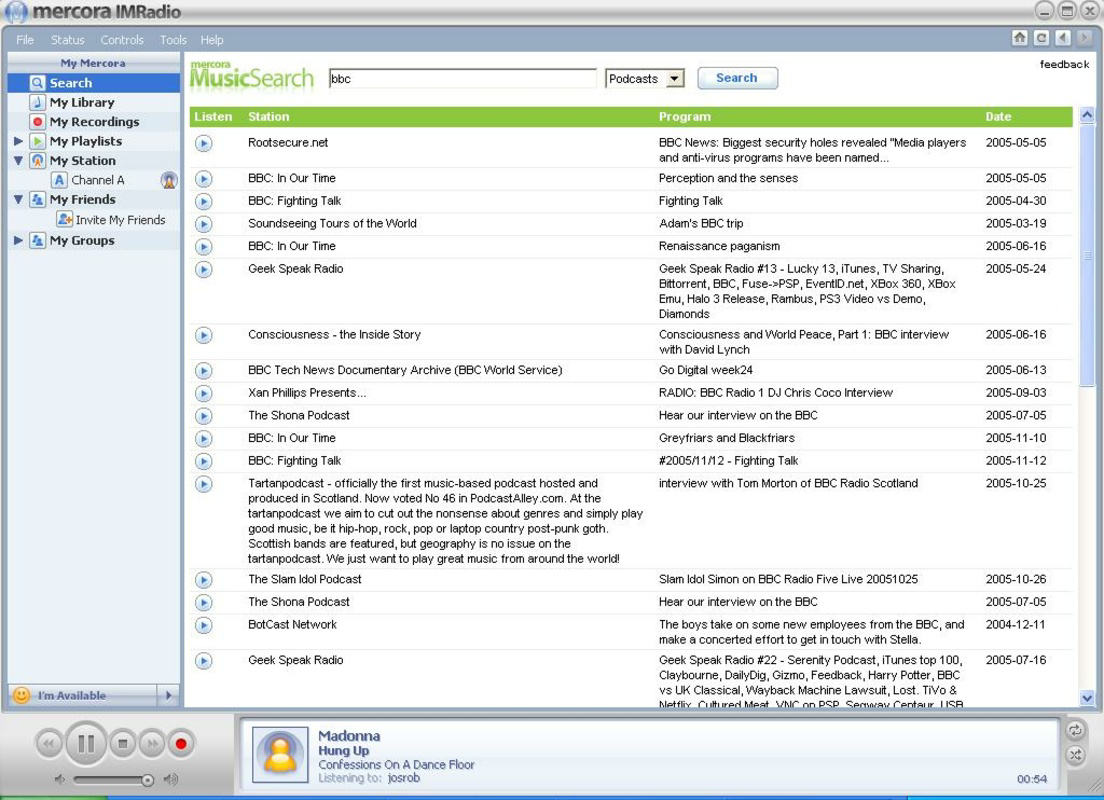The width and height of the screenshot is (1104, 800).
Task: Sort results by Program column header
Action: (684, 117)
